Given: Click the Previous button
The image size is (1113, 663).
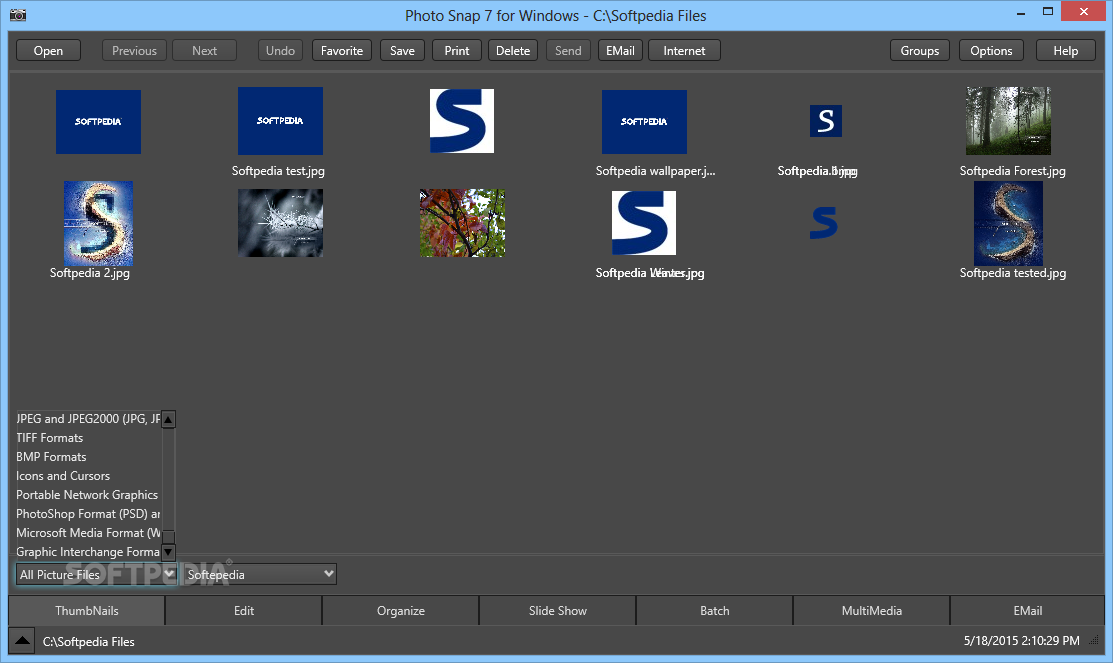Looking at the screenshot, I should [134, 50].
